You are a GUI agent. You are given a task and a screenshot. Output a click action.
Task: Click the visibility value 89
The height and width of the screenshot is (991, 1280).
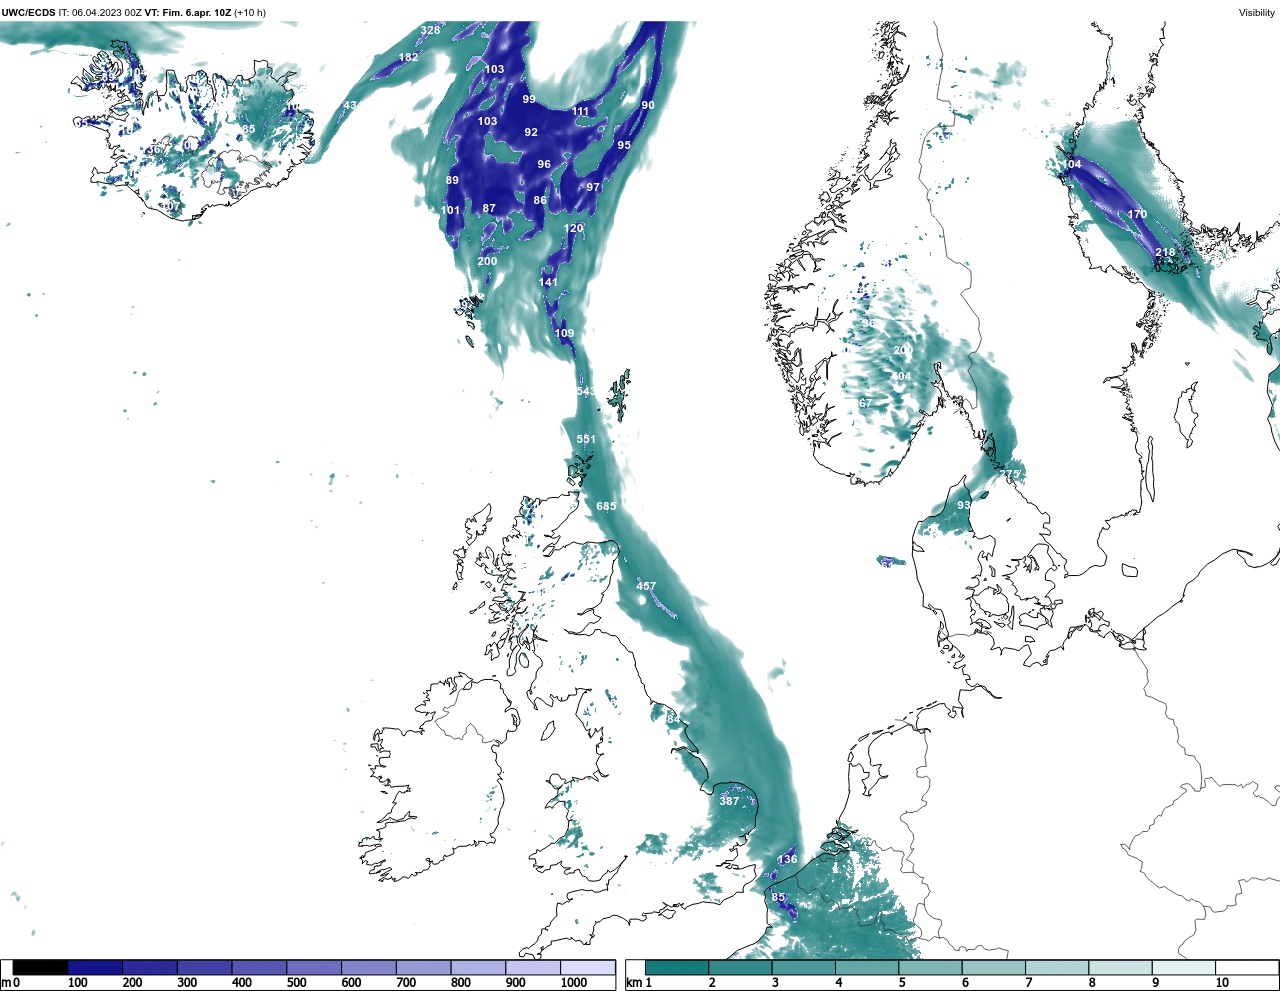[452, 180]
